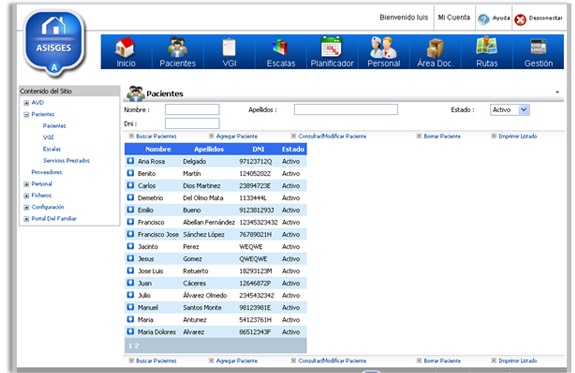Select row icon for Francisco Jose

pyautogui.click(x=131, y=234)
